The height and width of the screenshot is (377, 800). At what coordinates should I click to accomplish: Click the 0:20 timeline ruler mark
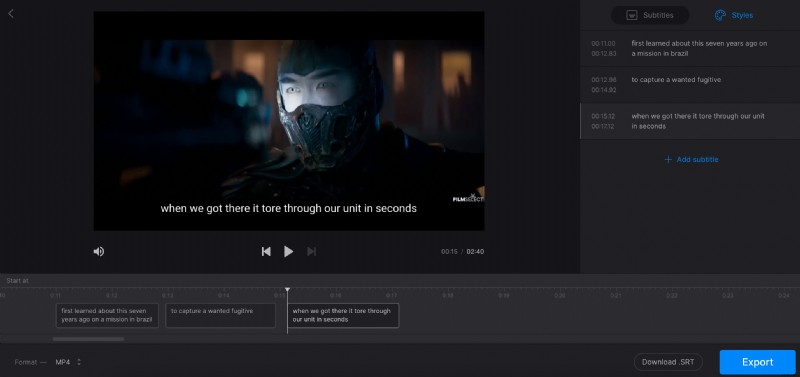pyautogui.click(x=560, y=296)
